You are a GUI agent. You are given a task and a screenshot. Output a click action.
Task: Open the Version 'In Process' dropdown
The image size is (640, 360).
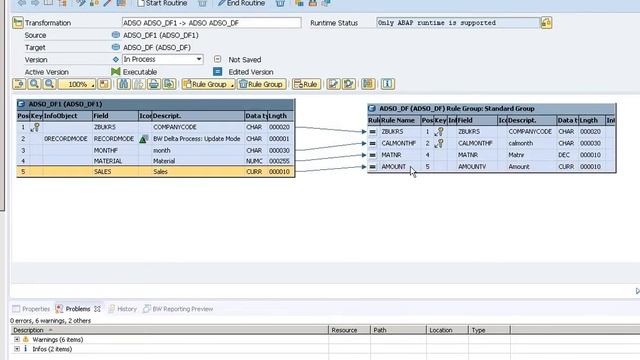(199, 59)
